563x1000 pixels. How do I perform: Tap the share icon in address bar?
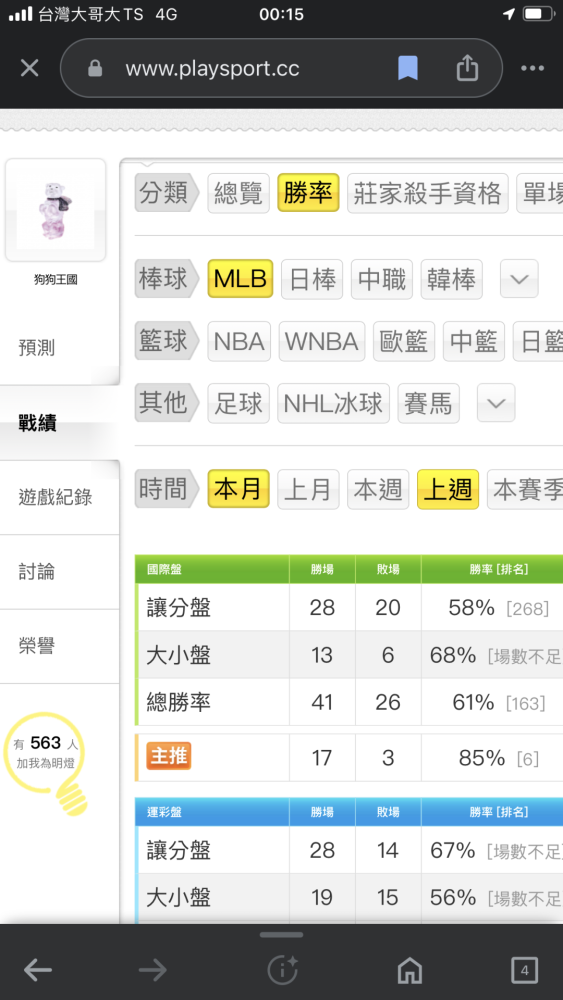pyautogui.click(x=467, y=68)
